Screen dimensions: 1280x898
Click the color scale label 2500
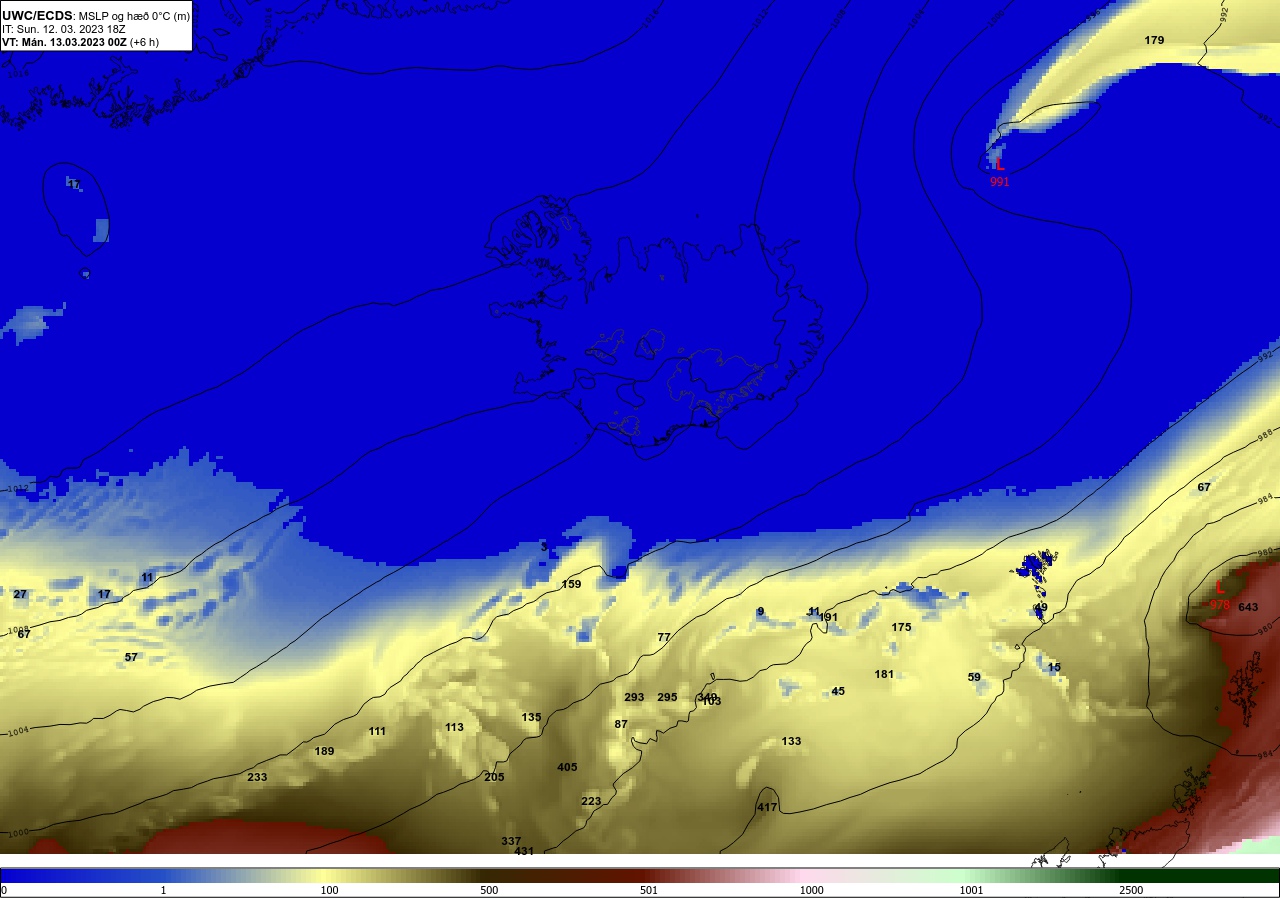coord(1131,890)
